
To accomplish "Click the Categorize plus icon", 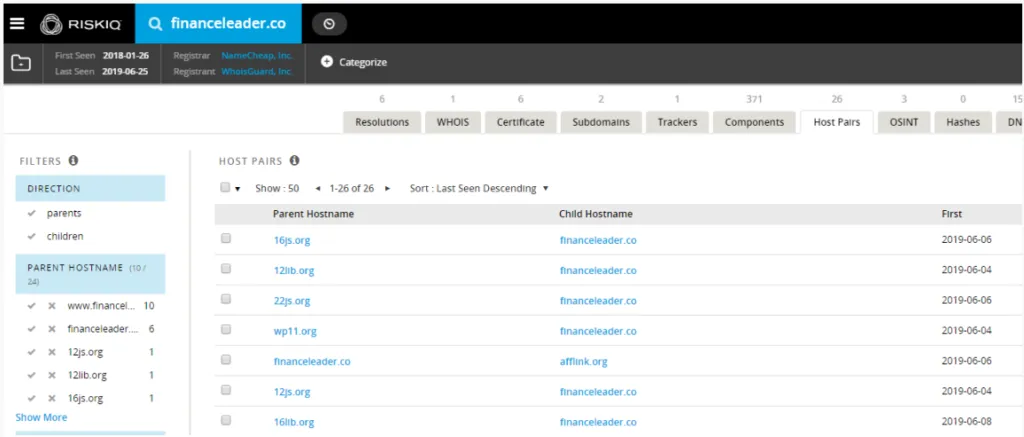I will [x=327, y=62].
